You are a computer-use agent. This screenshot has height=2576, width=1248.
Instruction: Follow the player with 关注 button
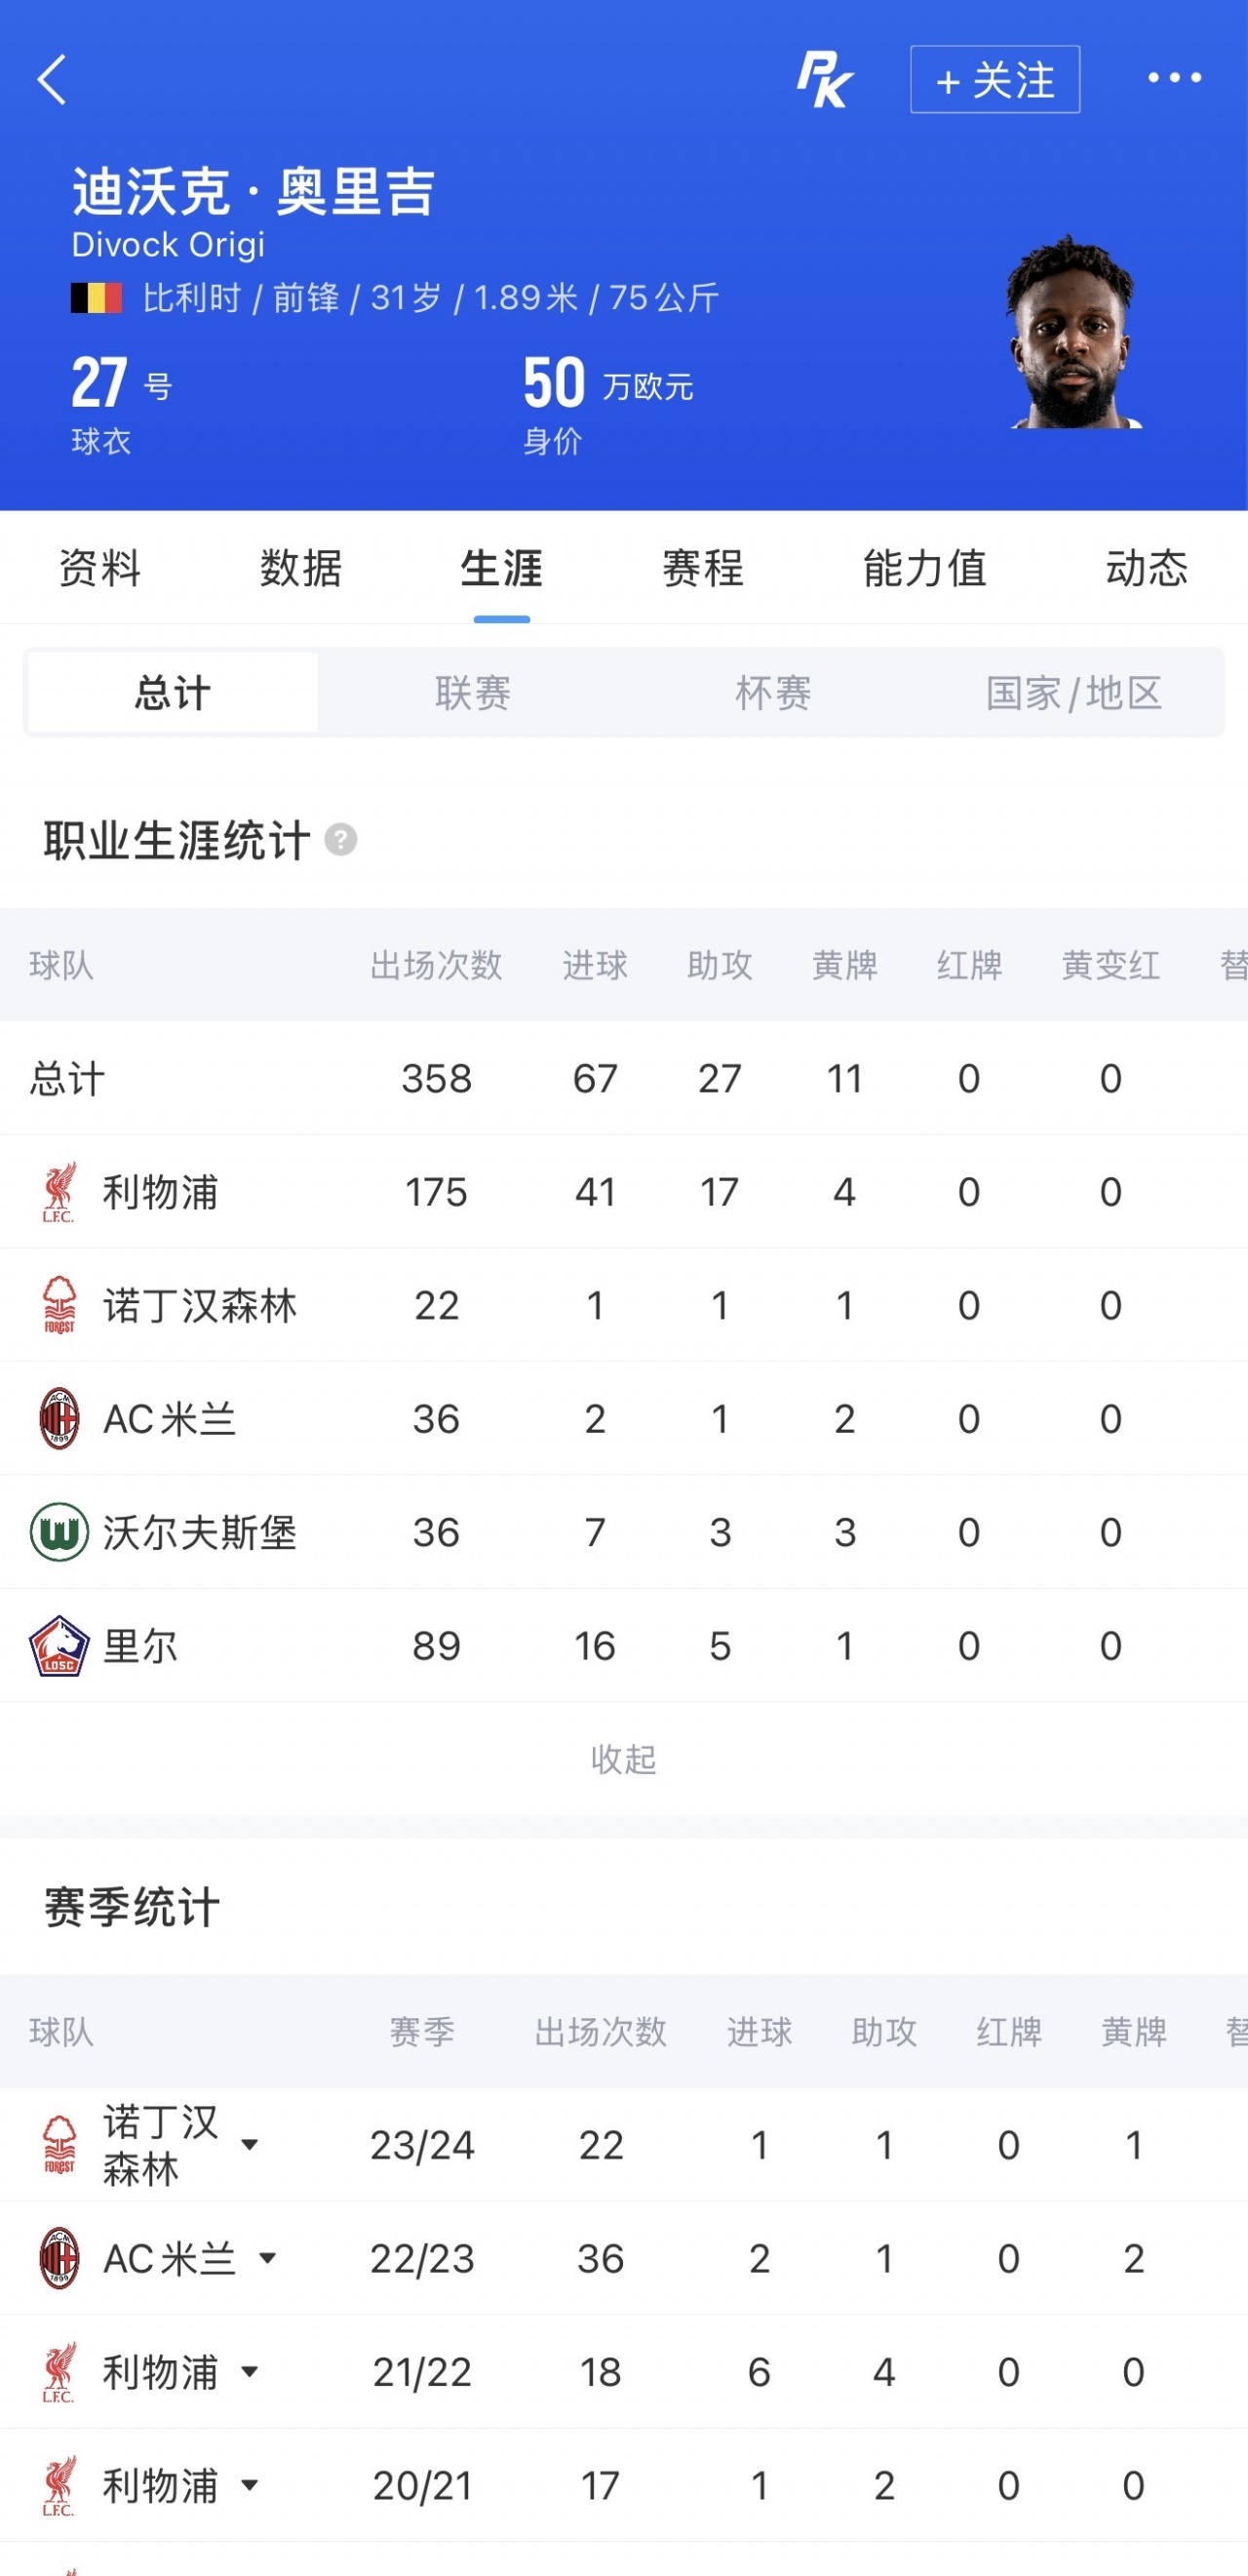coord(995,79)
